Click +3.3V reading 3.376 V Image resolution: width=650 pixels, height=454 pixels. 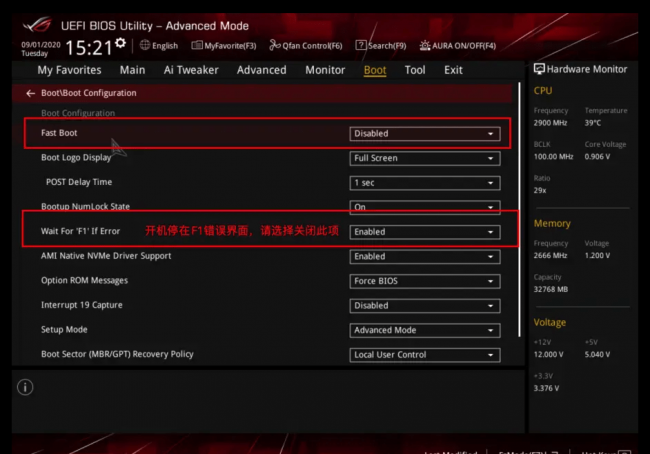tap(546, 388)
